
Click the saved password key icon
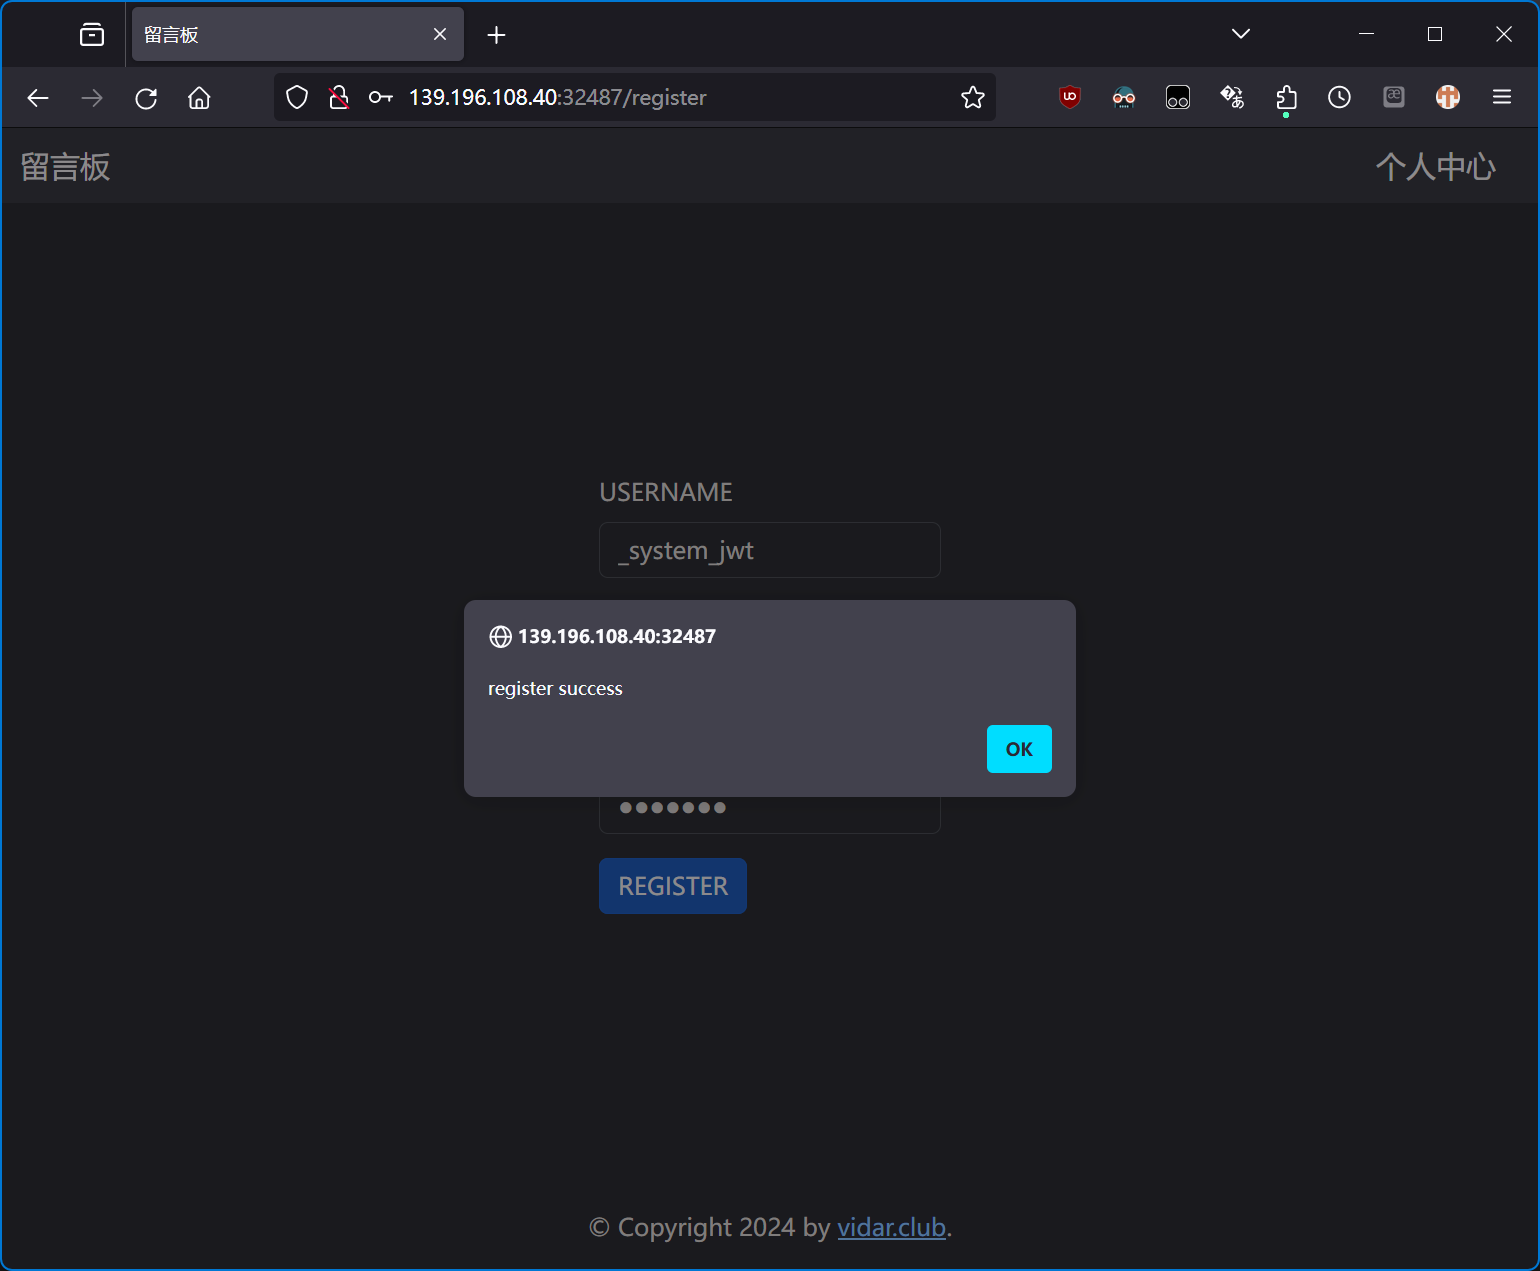(380, 97)
